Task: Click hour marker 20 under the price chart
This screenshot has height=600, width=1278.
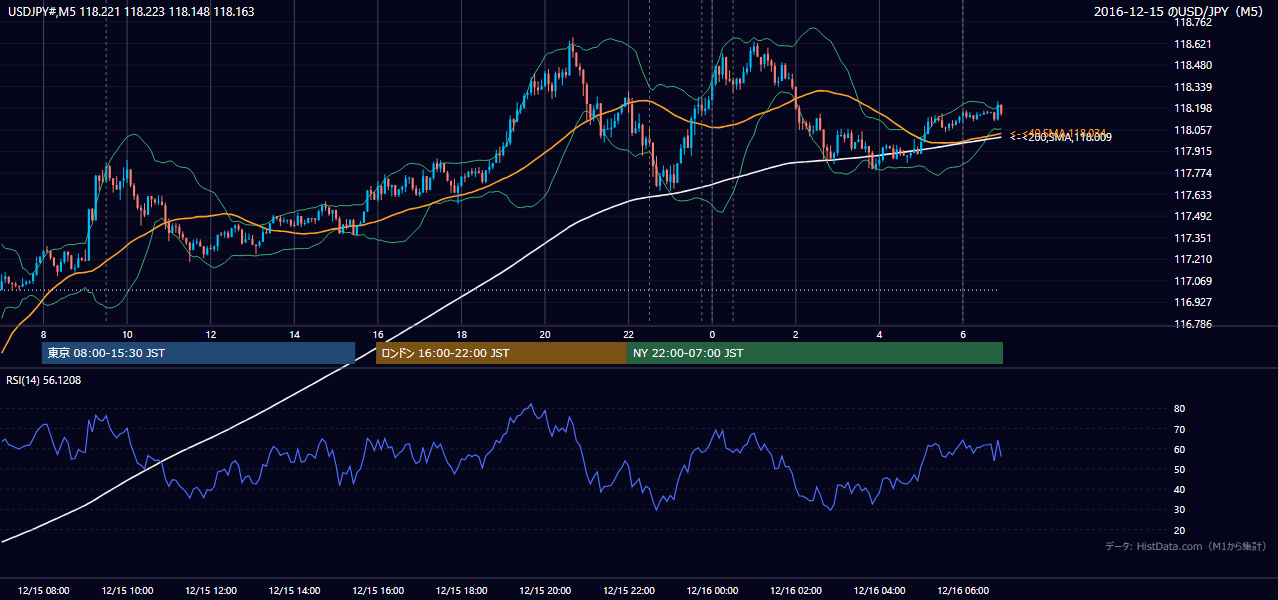Action: click(x=545, y=333)
